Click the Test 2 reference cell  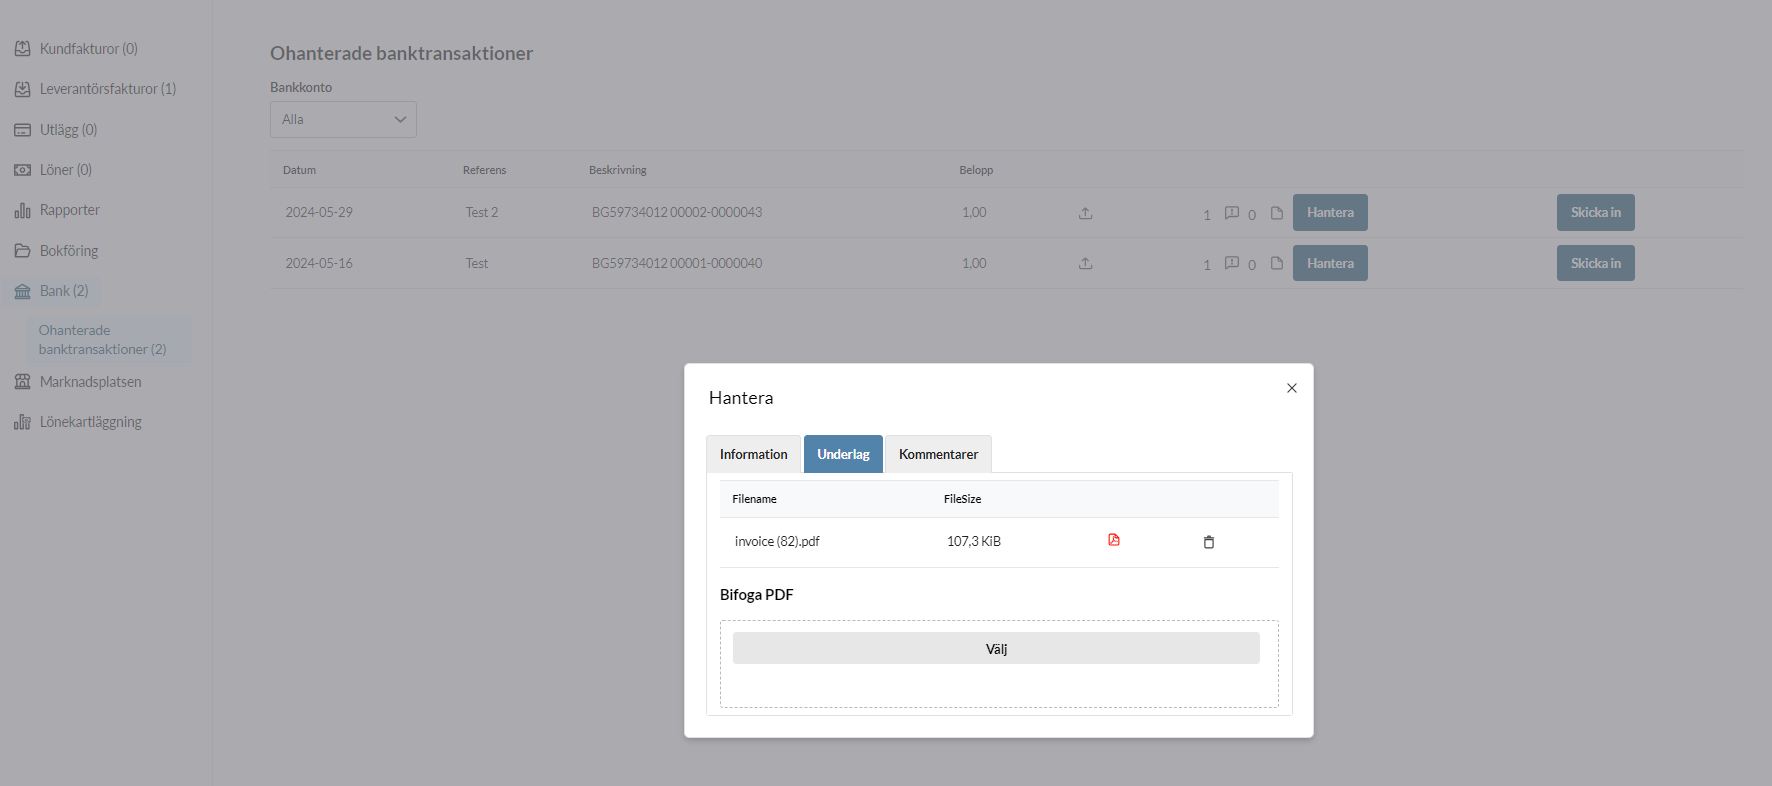[x=482, y=212]
